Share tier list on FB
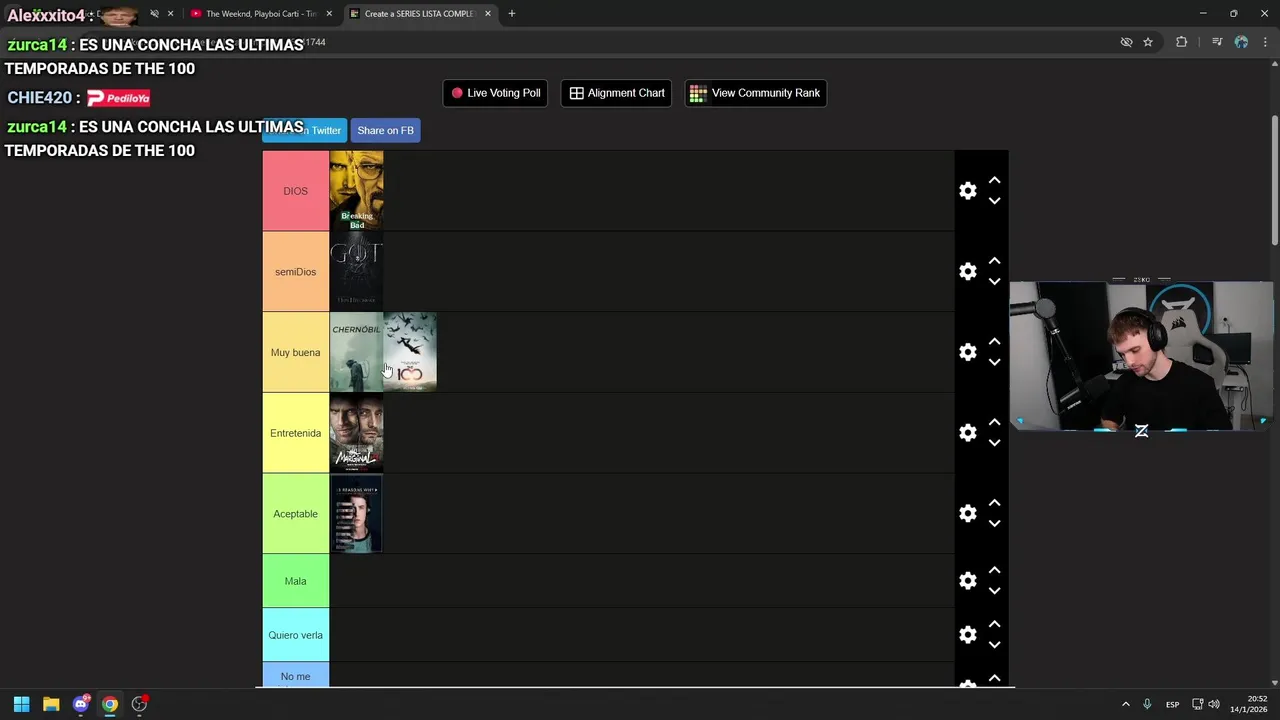1280x720 pixels. coord(385,130)
